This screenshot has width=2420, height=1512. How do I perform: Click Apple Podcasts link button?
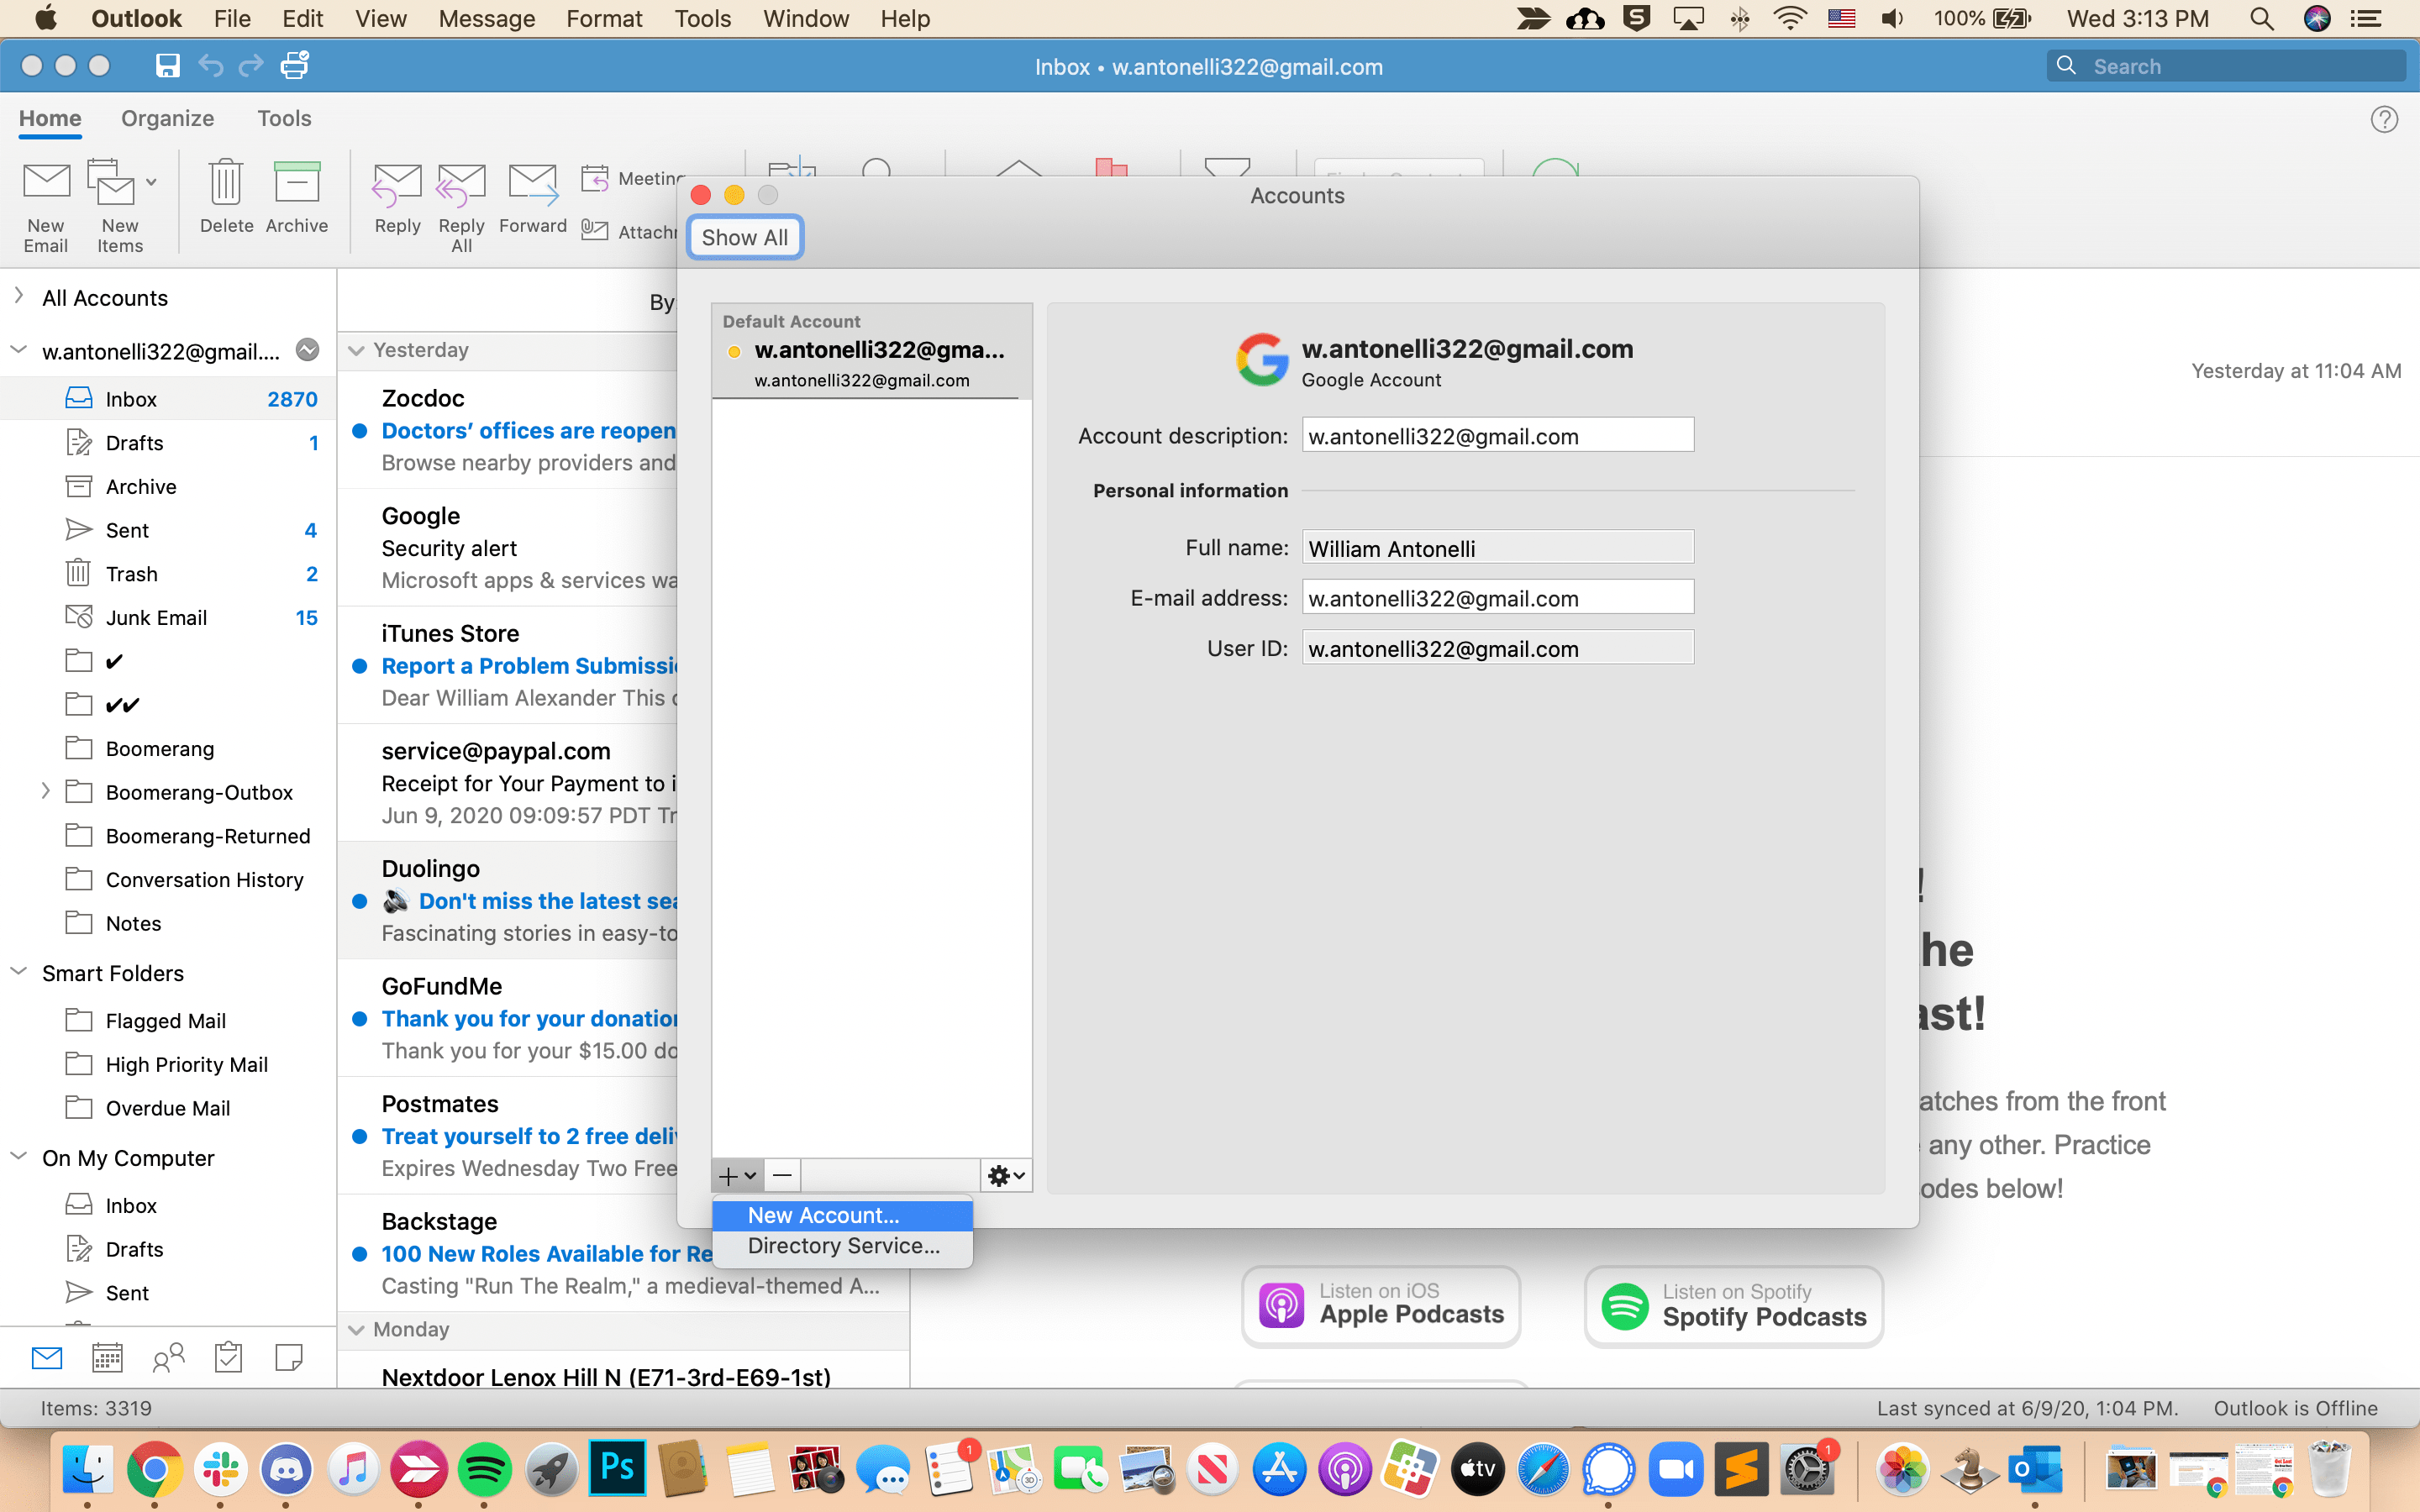click(x=1381, y=1306)
